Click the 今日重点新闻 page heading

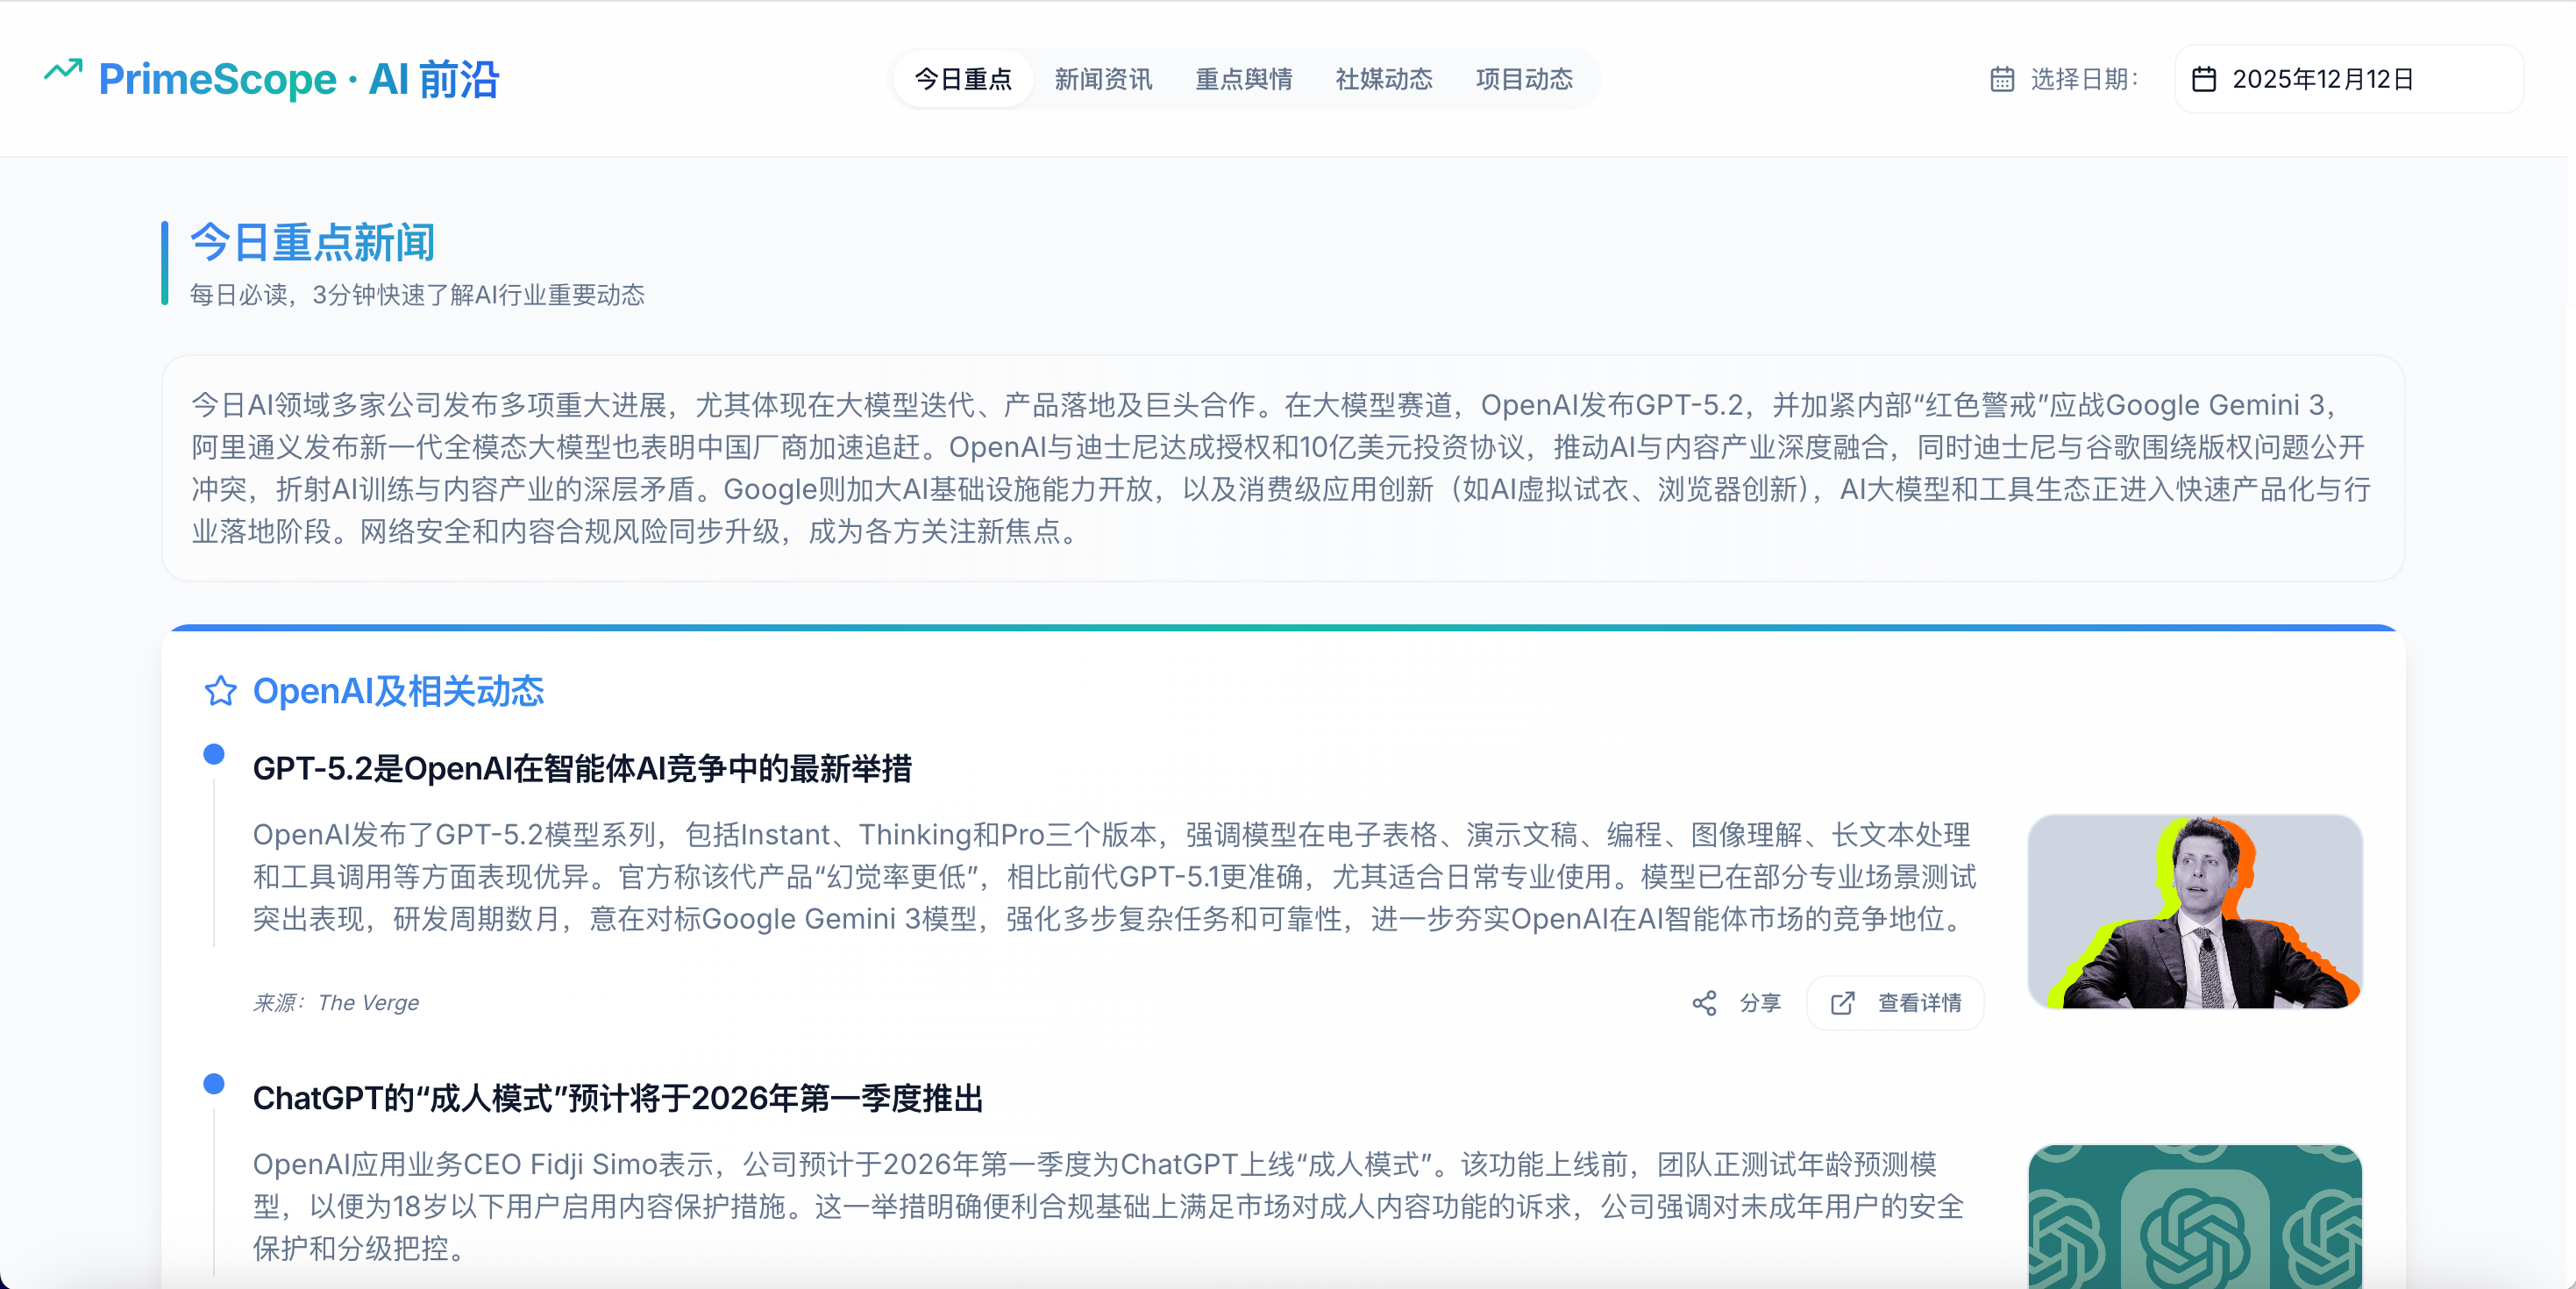point(313,243)
